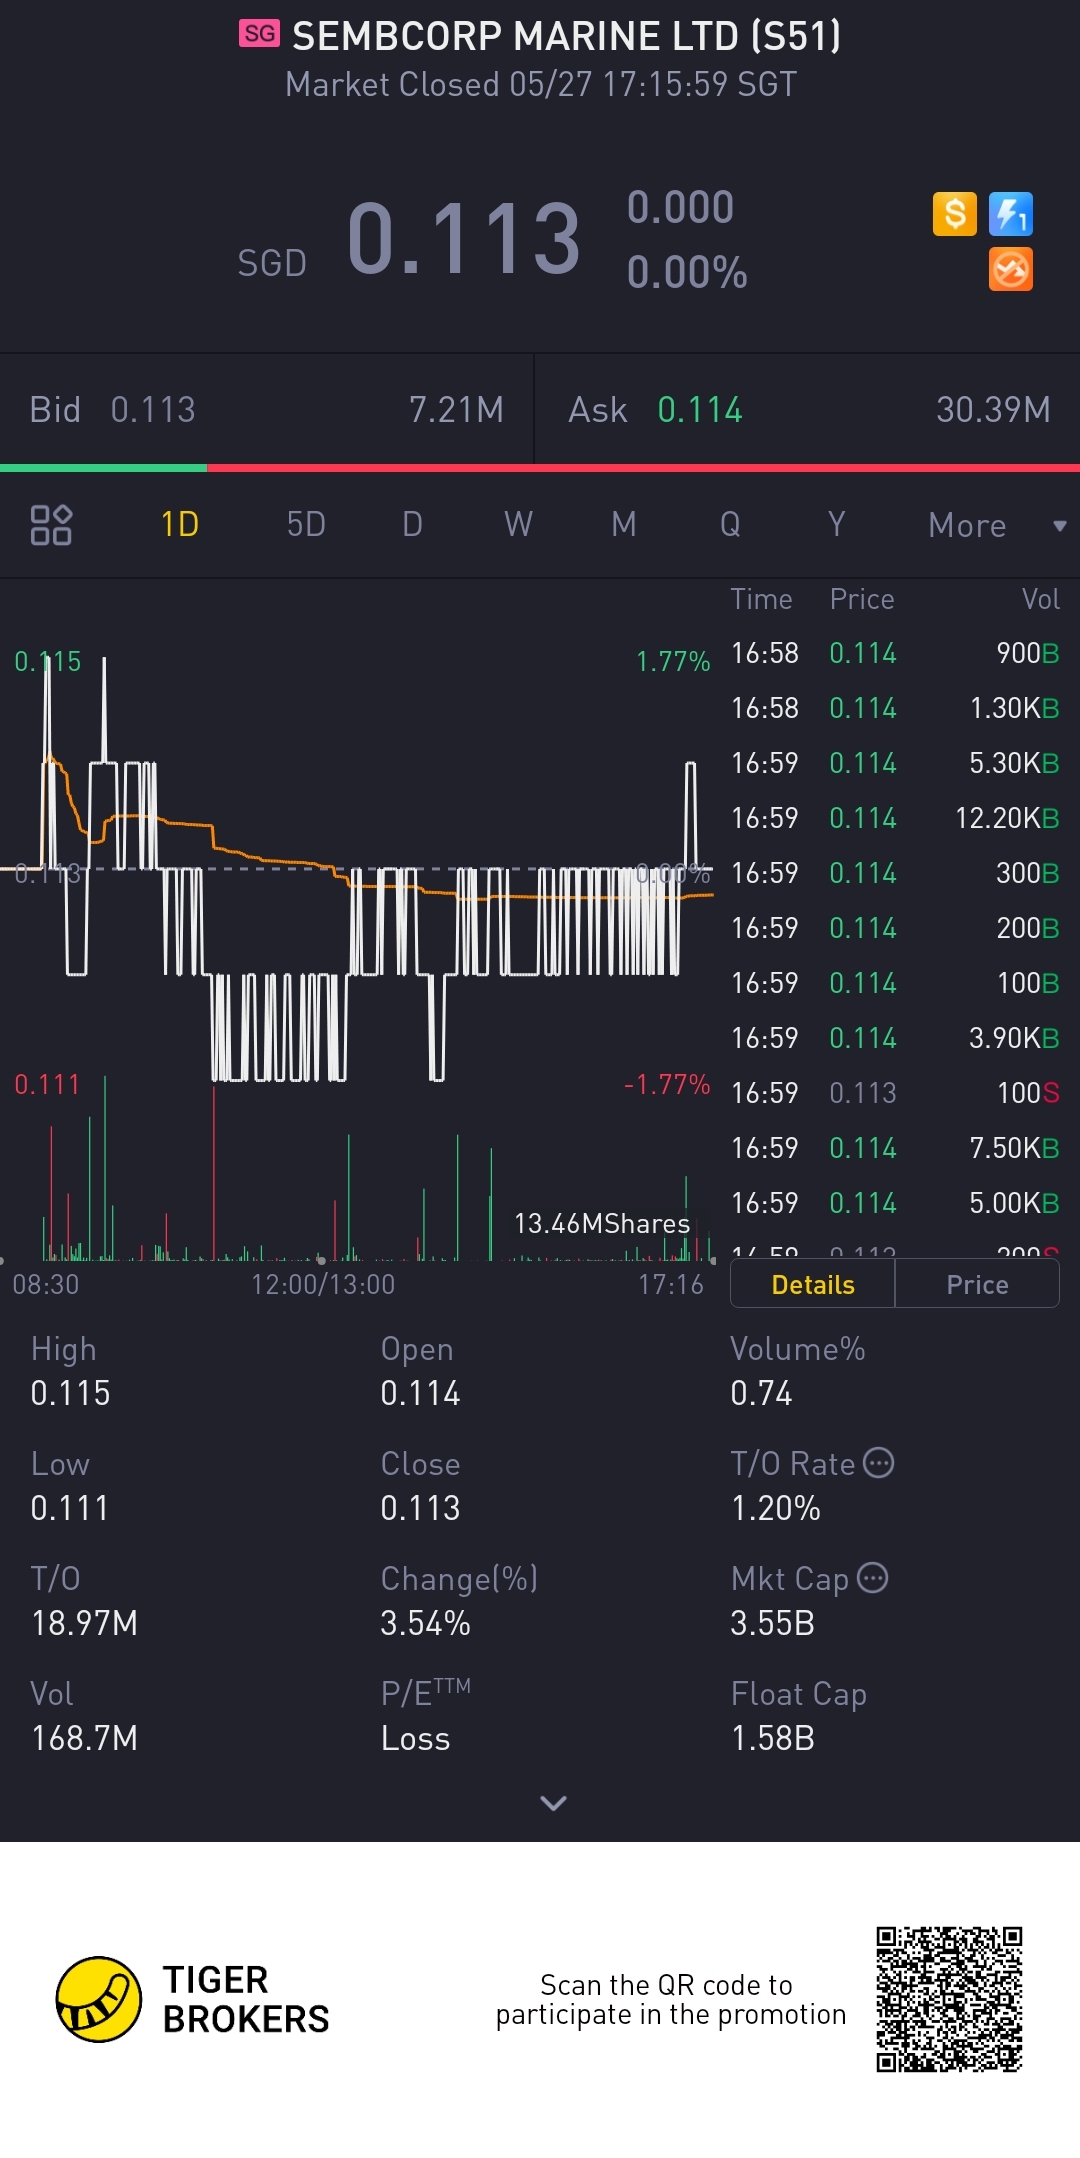Tap Scan the QR code promotion text
The width and height of the screenshot is (1080, 2158).
670,1999
